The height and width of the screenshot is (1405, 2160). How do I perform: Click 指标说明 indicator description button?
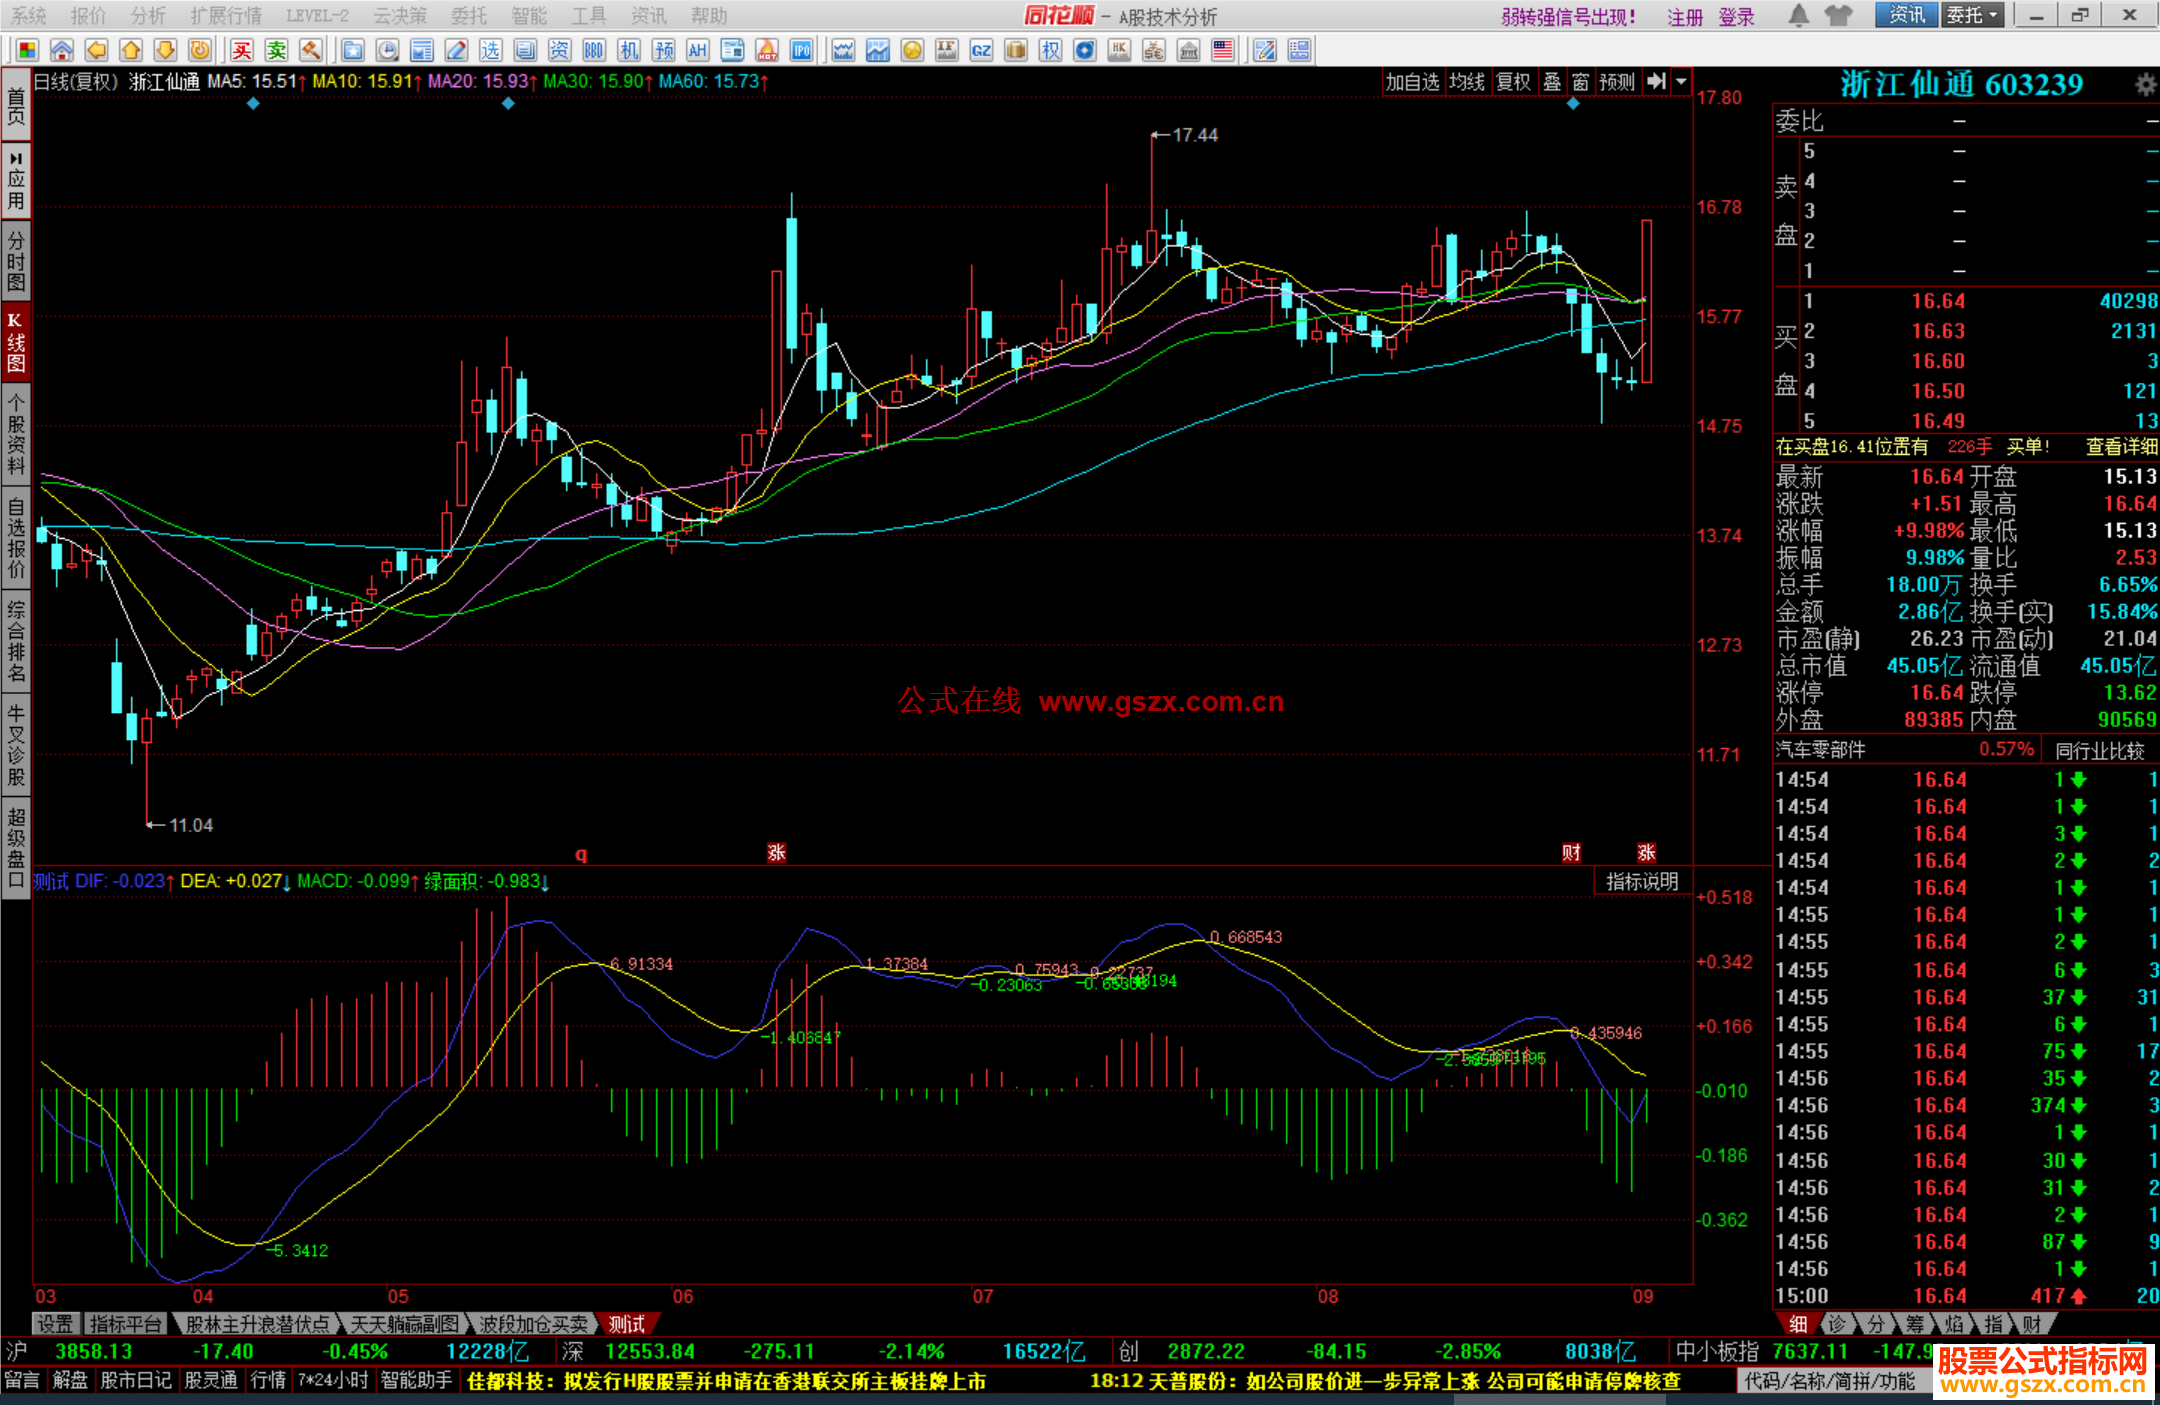[1642, 881]
